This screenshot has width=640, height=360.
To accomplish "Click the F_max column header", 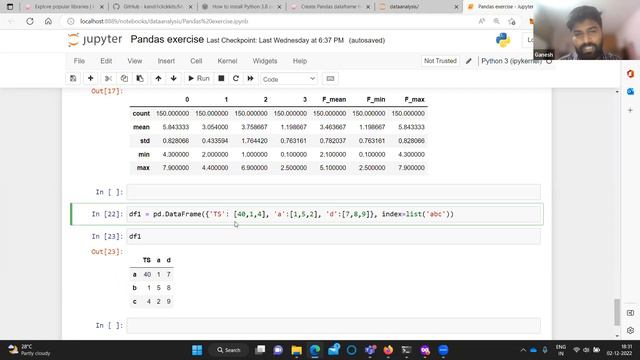I will [414, 100].
